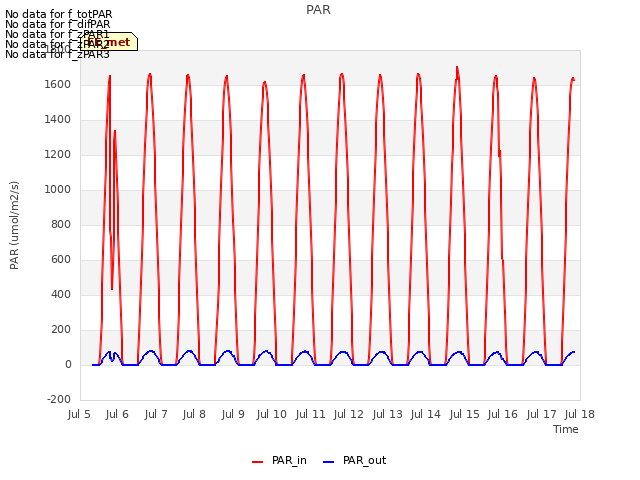Click the Jul 14 x-axis tick label

tap(426, 415)
